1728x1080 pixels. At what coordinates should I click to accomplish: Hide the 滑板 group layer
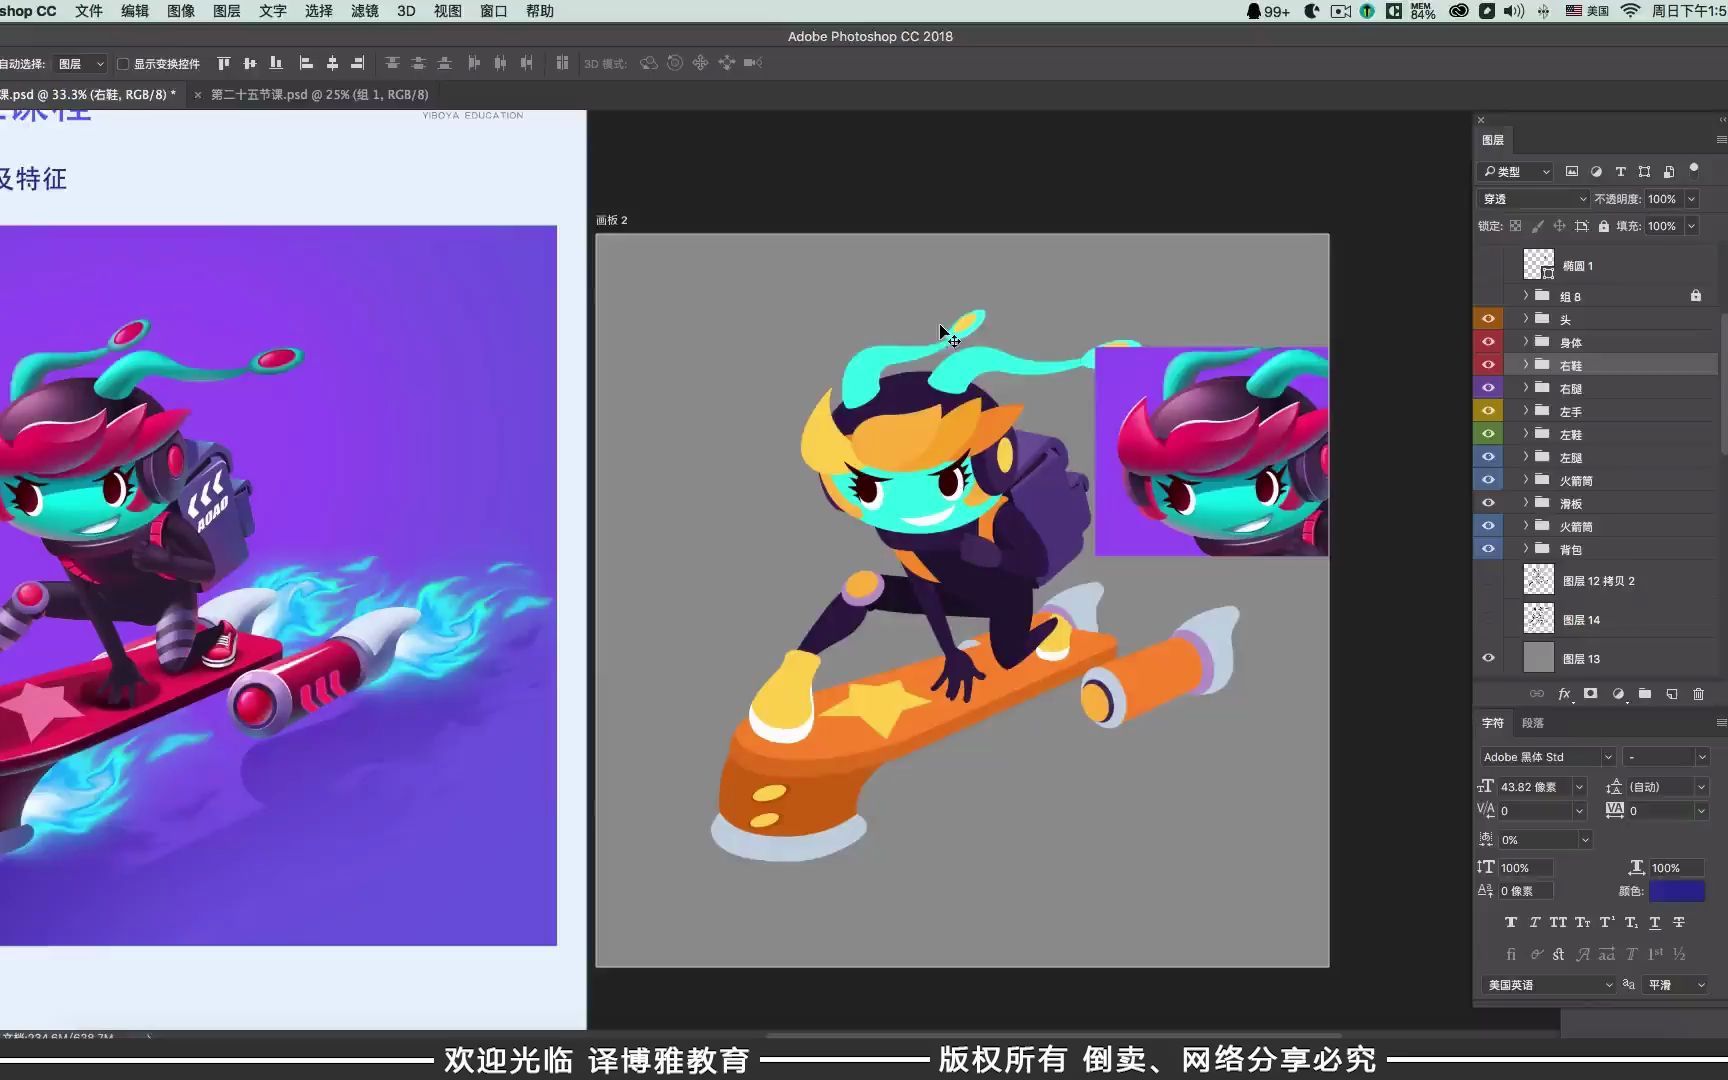(x=1488, y=503)
